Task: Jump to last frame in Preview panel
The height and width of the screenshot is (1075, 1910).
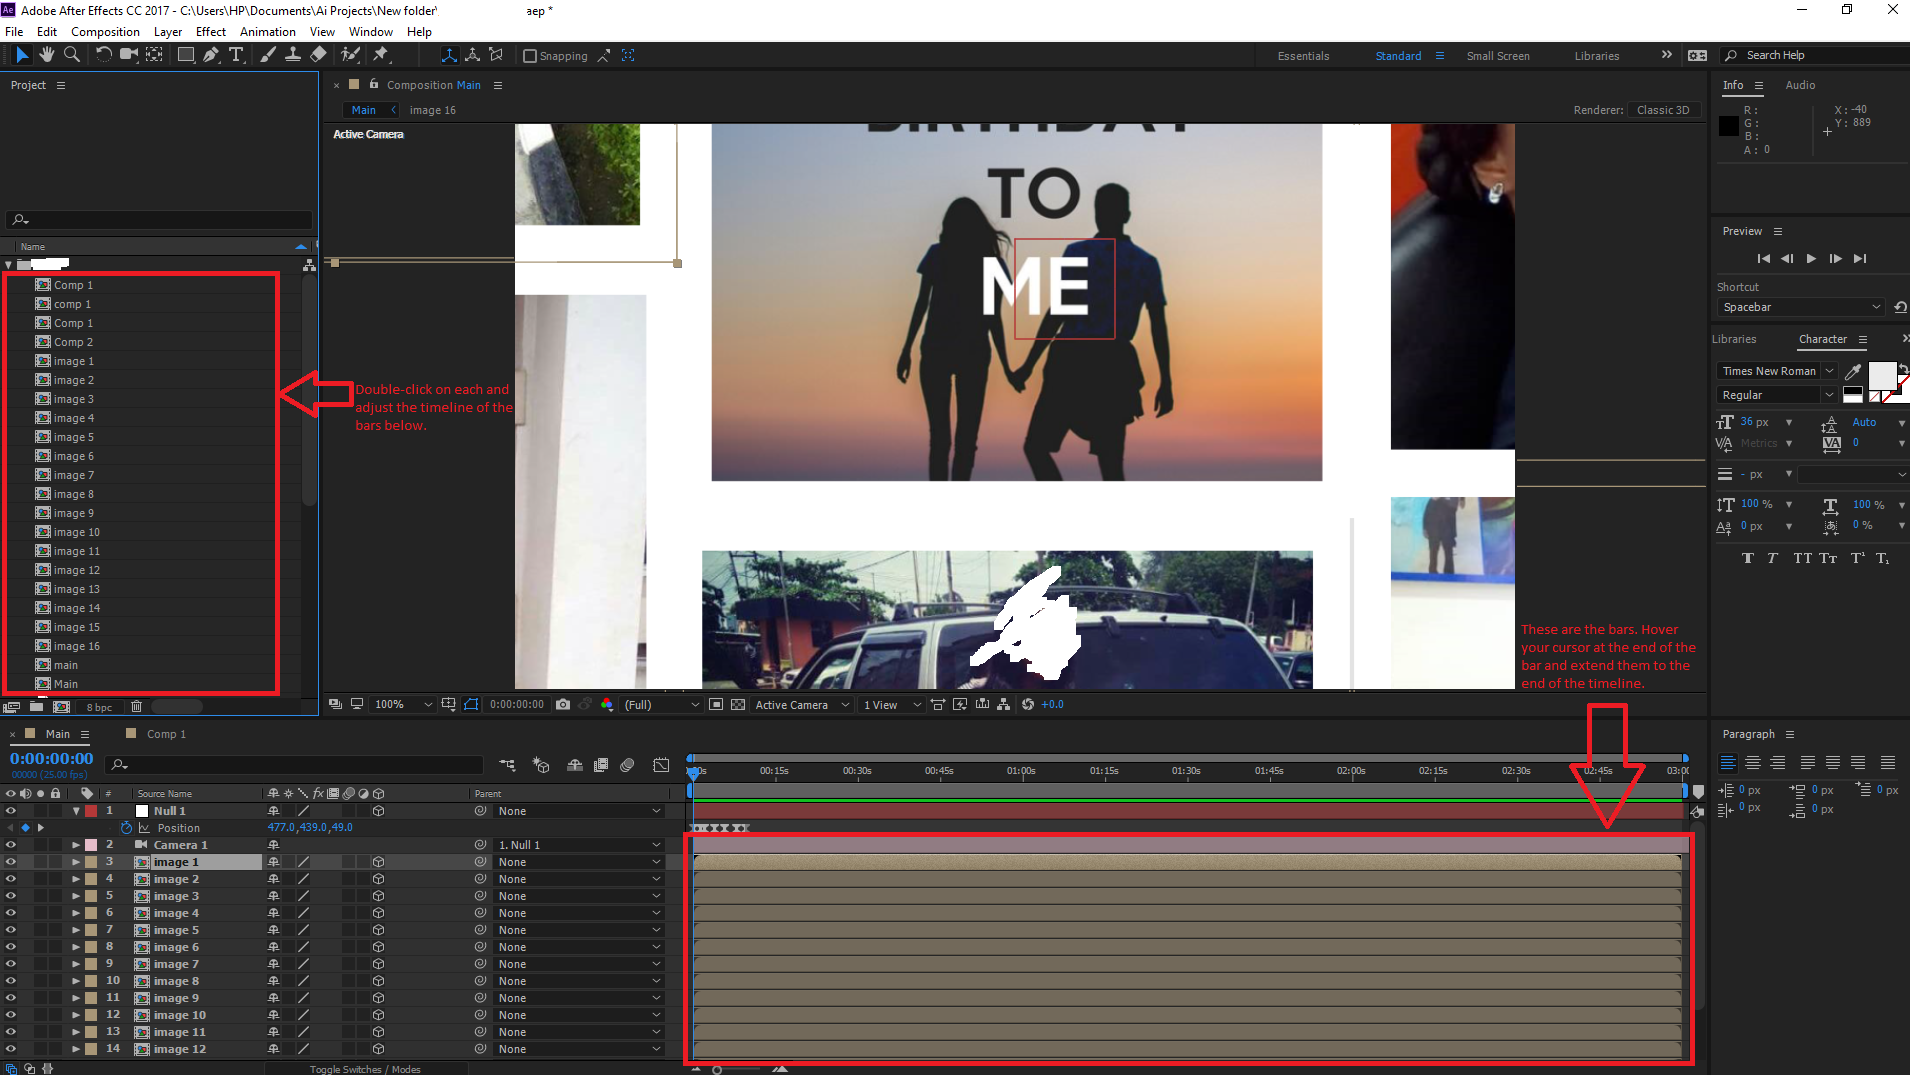Action: coord(1860,259)
